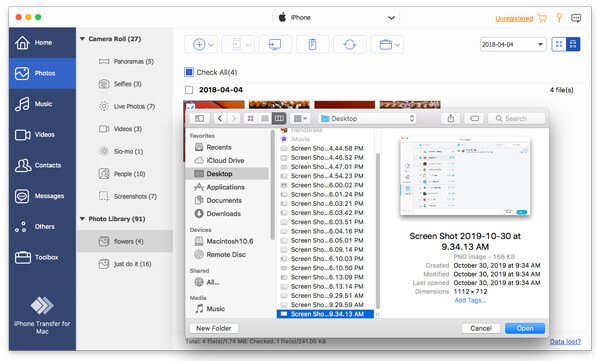This screenshot has width=600, height=361.
Task: Open Messages section
Action: click(42, 196)
